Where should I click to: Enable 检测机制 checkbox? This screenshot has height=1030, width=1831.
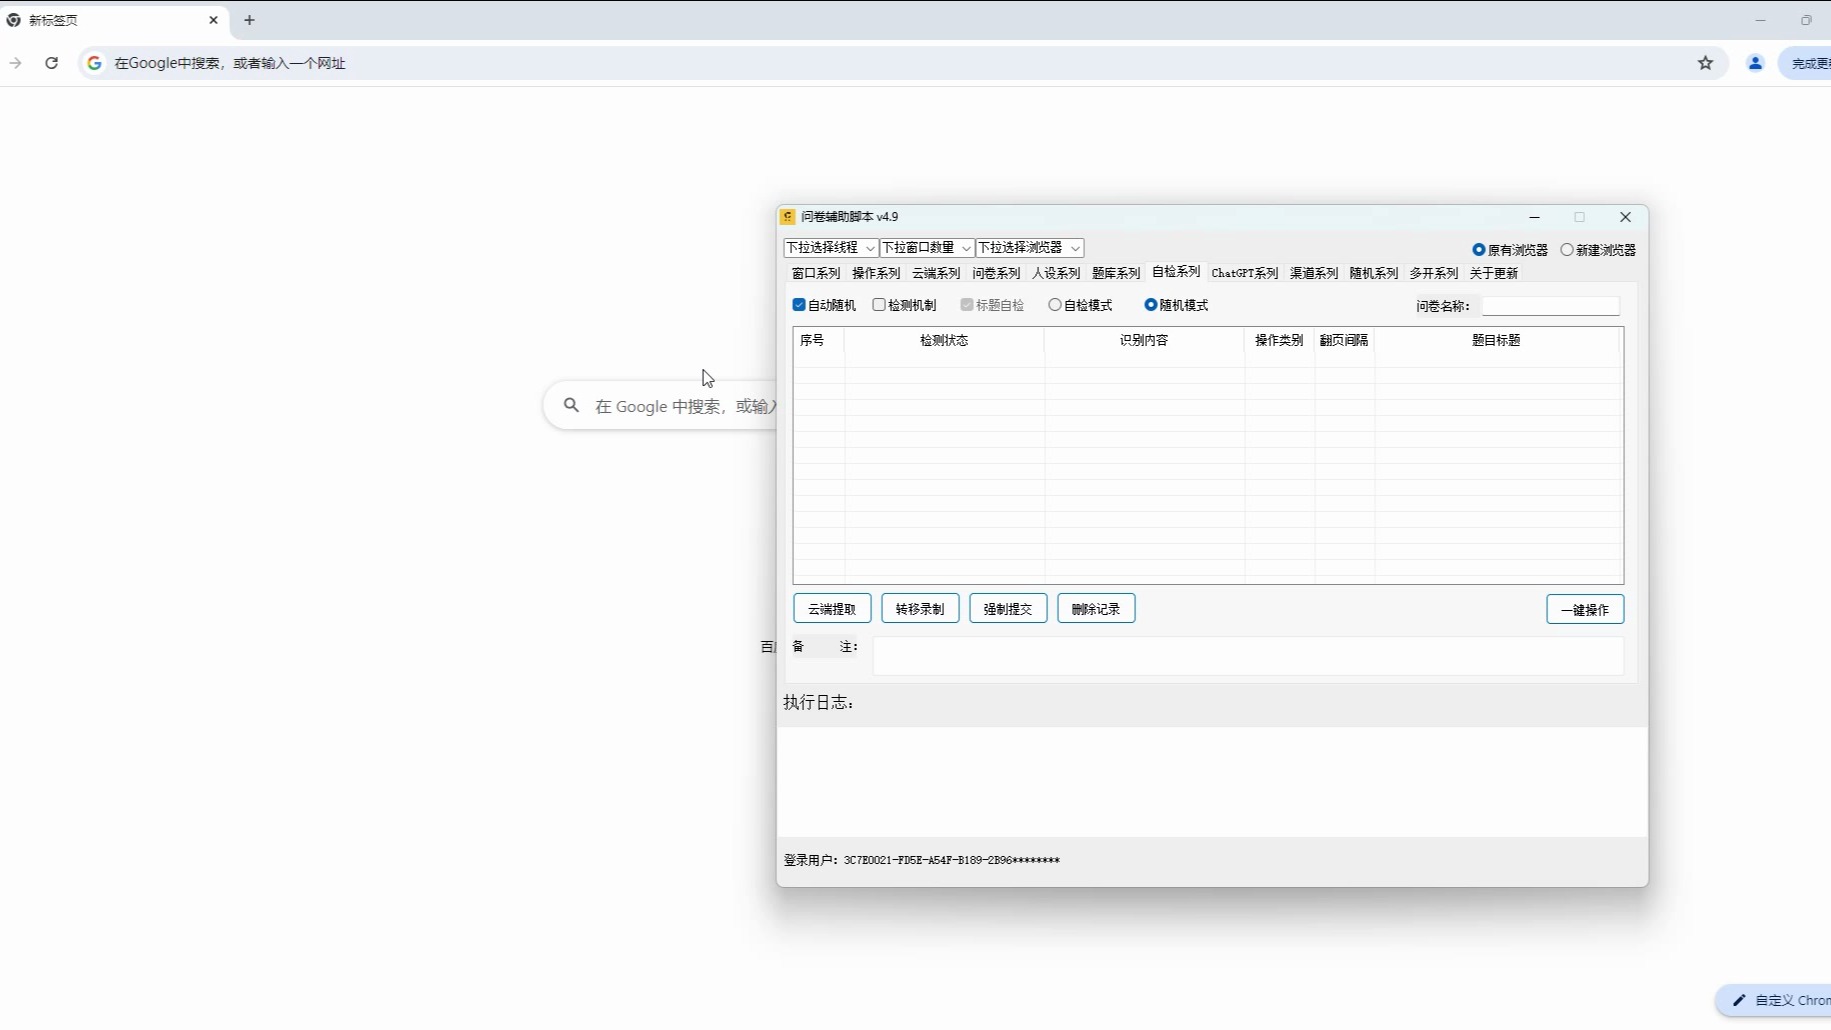pos(879,305)
